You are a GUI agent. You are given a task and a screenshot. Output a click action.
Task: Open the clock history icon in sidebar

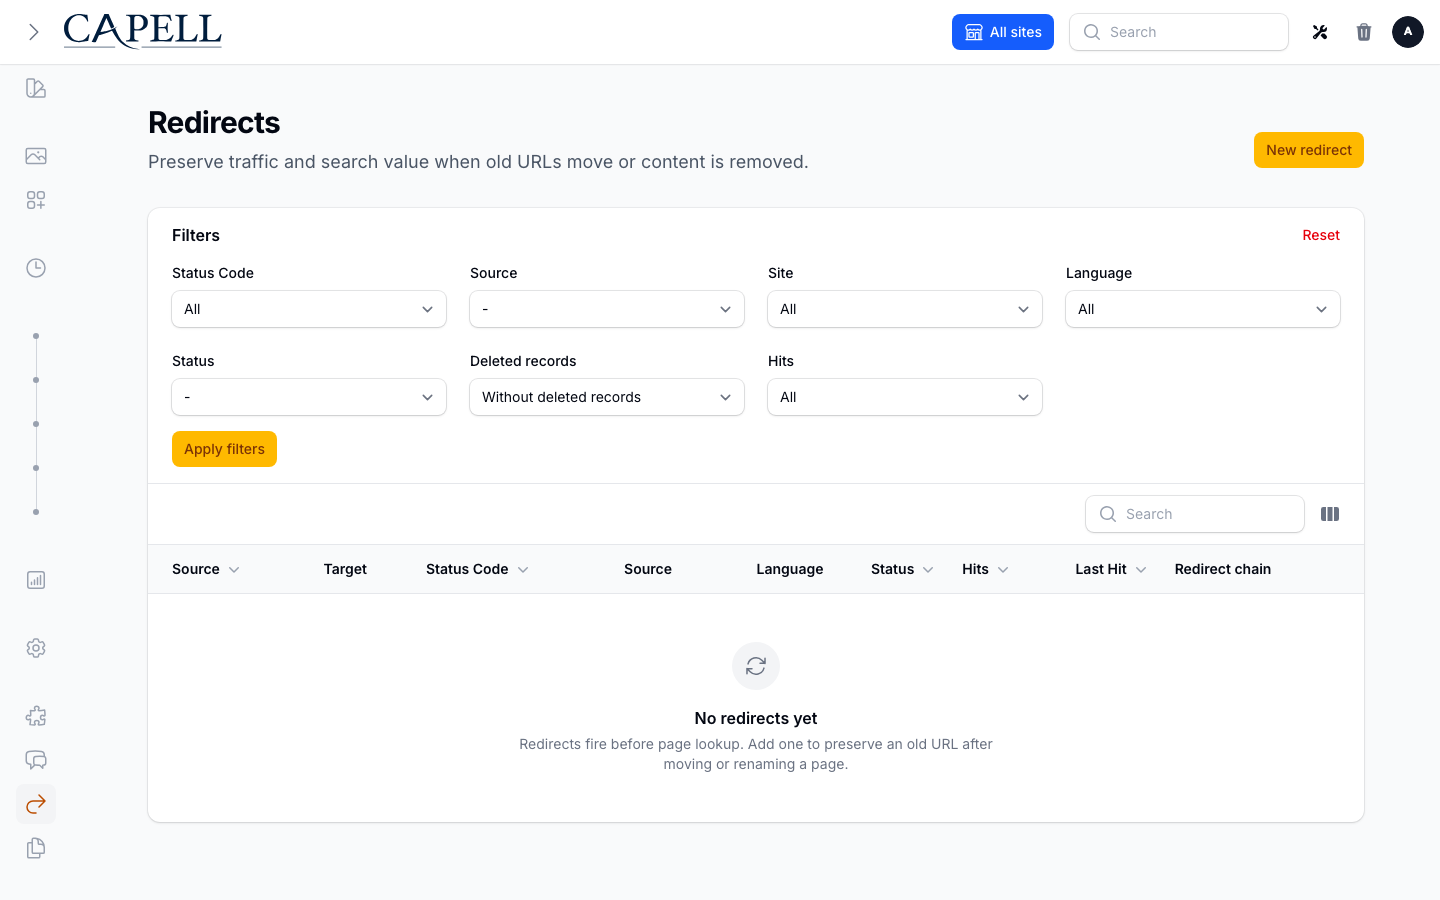pyautogui.click(x=36, y=268)
